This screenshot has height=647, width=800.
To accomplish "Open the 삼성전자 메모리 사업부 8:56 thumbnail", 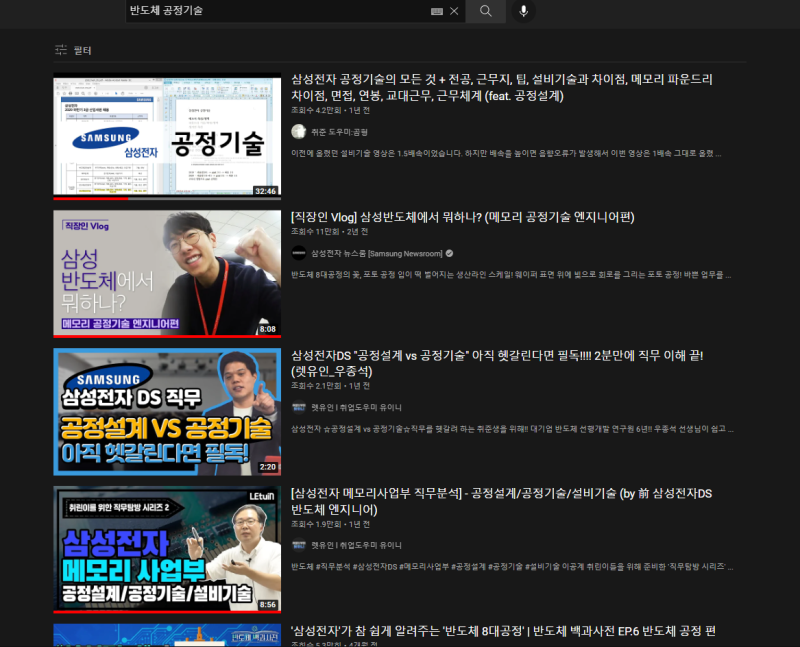I will 167,550.
